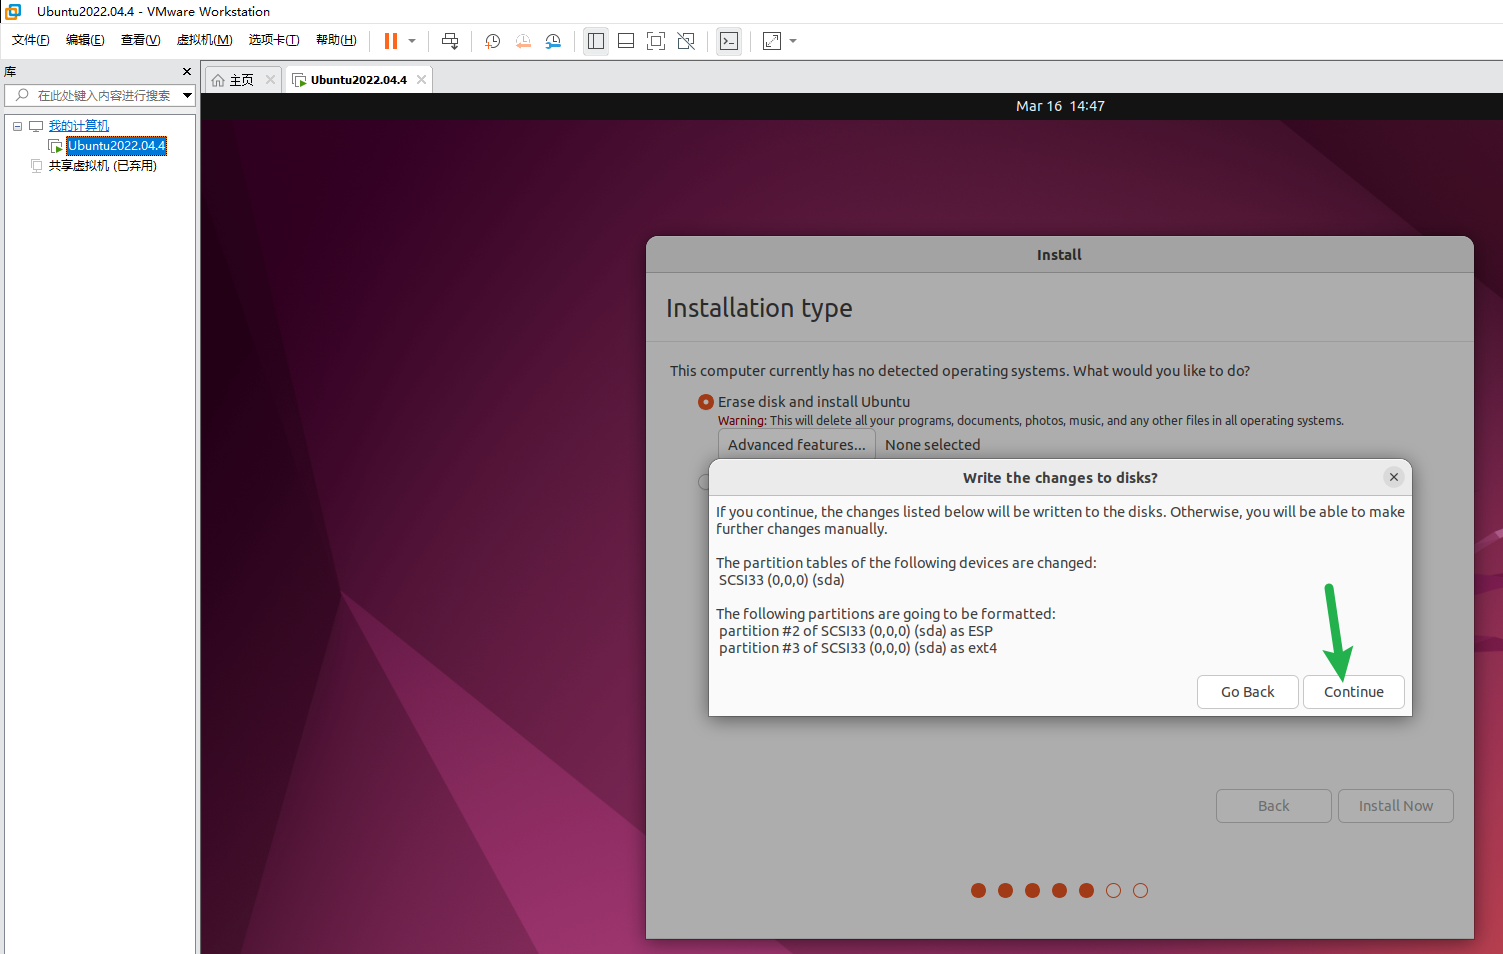Viewport: 1503px width, 954px height.
Task: Click the Go Back button
Action: (x=1248, y=692)
